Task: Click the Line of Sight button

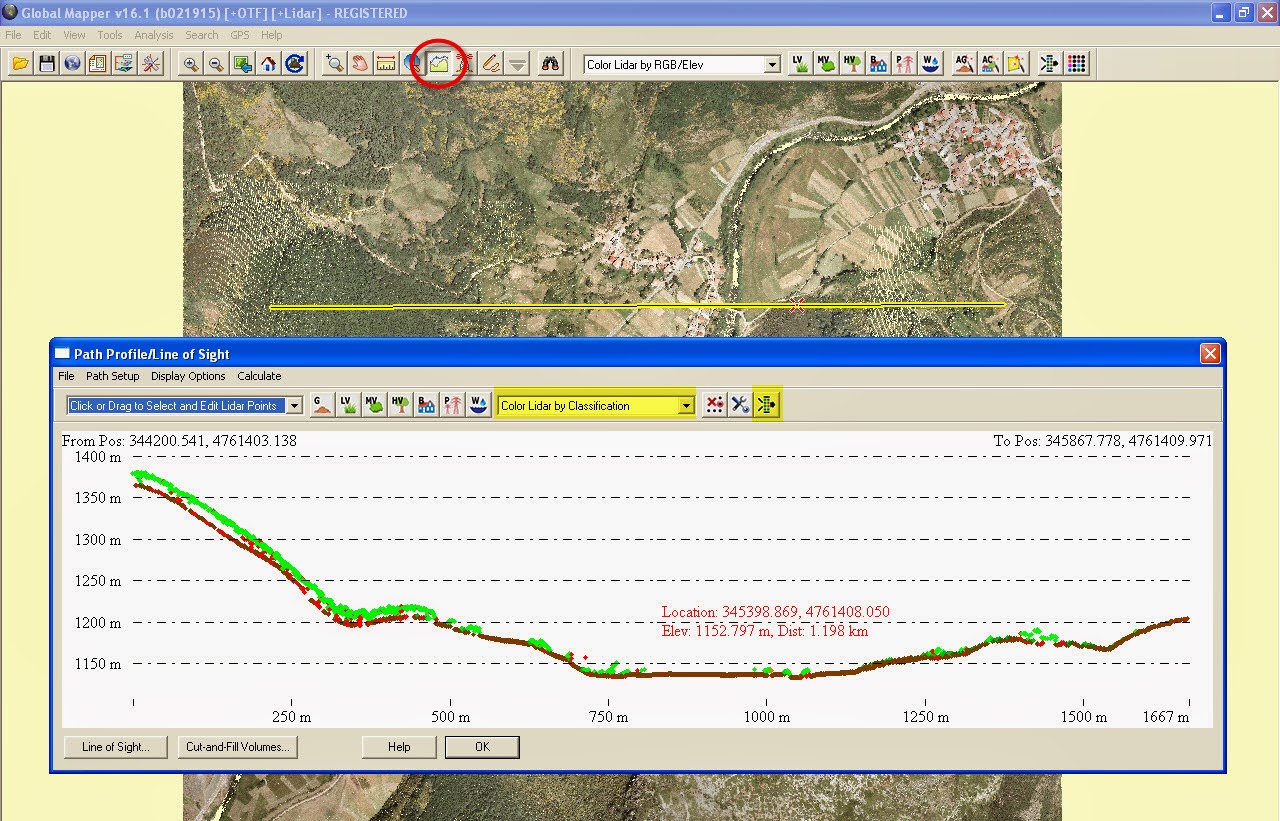Action: pos(114,746)
